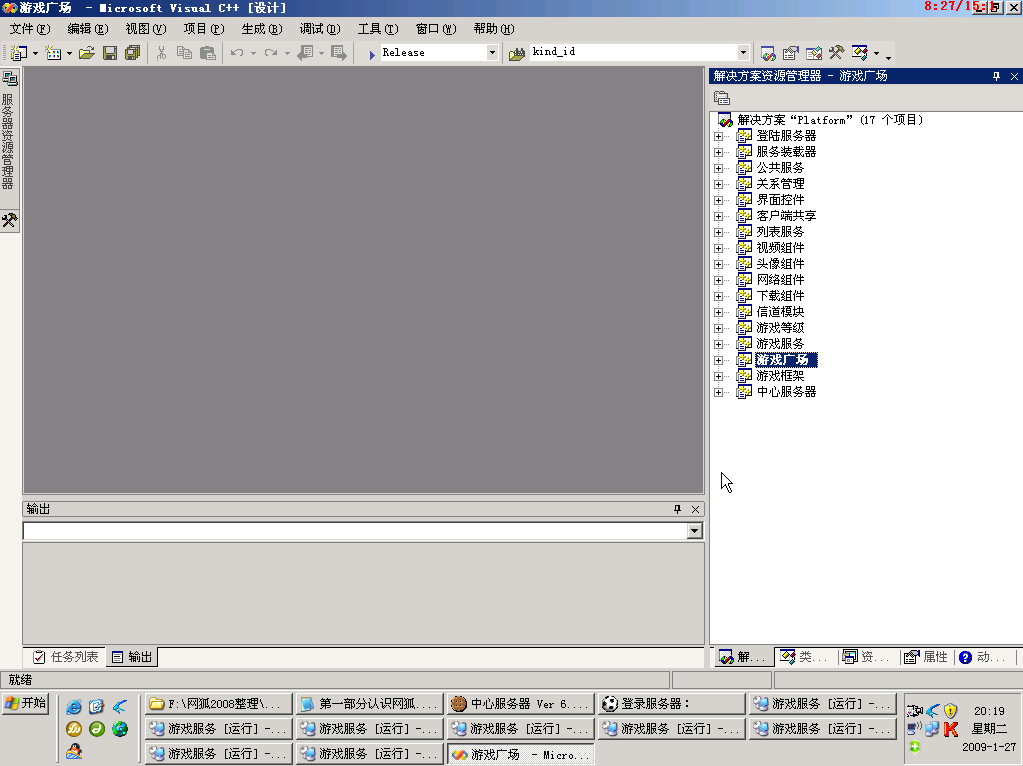1023x766 pixels.
Task: Open Toolbox with the hammer-wrench toolbar icon
Action: (x=836, y=53)
